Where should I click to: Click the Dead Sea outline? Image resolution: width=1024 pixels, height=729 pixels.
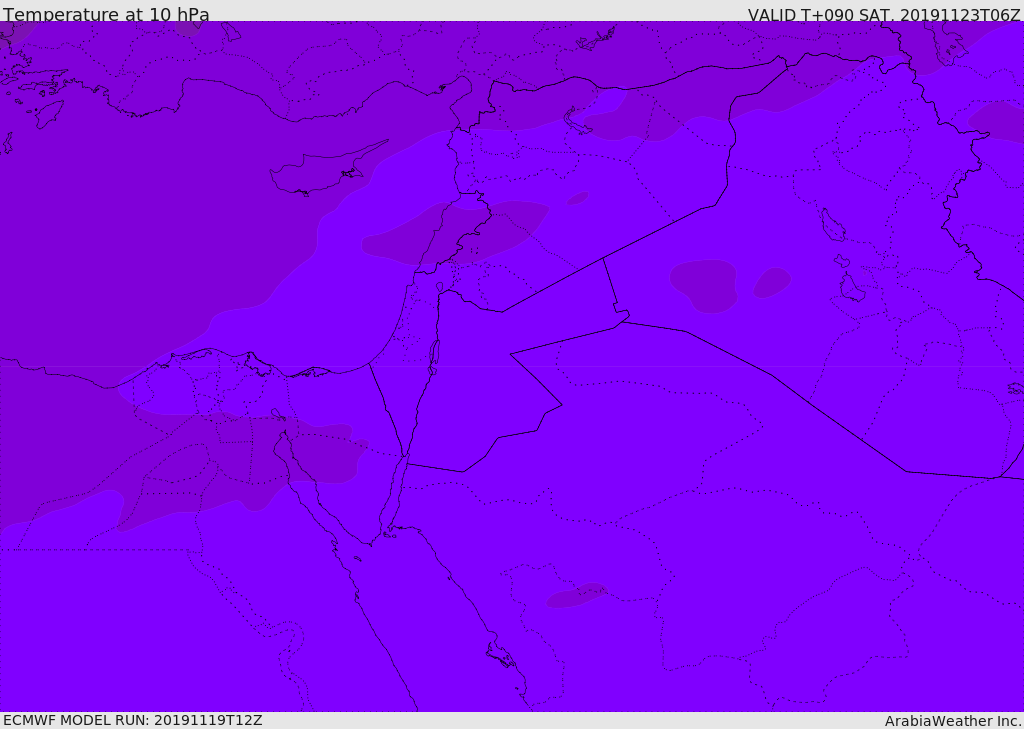(434, 355)
